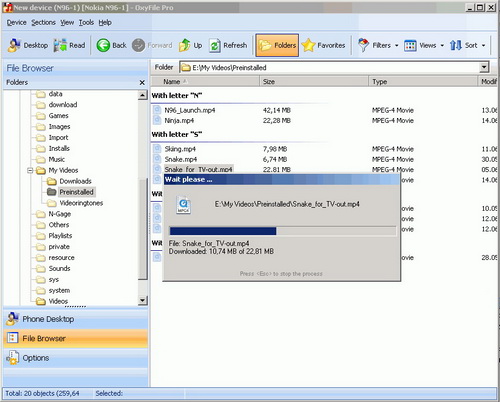Image resolution: width=500 pixels, height=402 pixels.
Task: Switch to Phone Desktop section
Action: pyautogui.click(x=76, y=319)
